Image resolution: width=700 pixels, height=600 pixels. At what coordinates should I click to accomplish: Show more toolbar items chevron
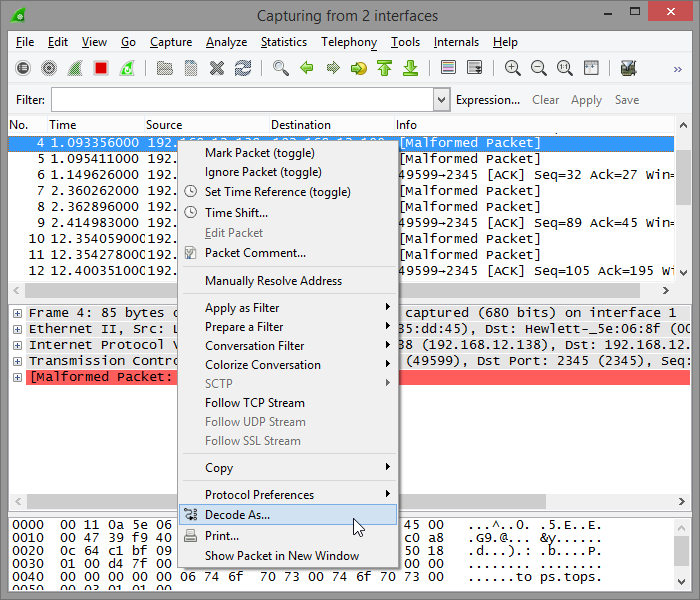[678, 69]
